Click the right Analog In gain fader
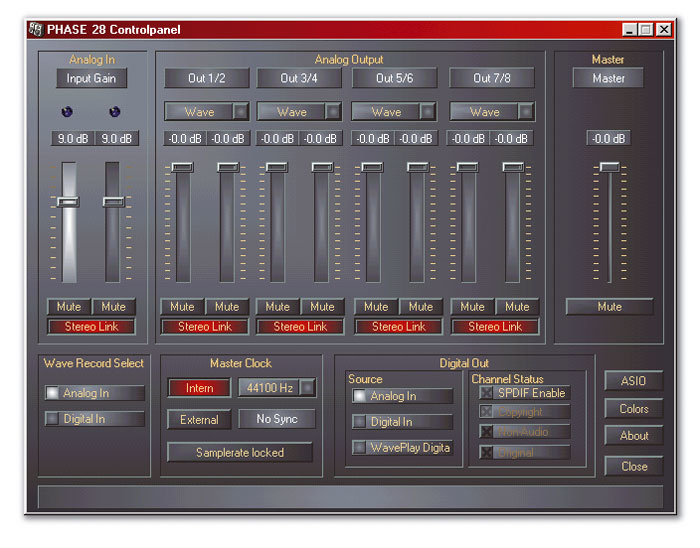Image resolution: width=700 pixels, height=548 pixels. (113, 202)
